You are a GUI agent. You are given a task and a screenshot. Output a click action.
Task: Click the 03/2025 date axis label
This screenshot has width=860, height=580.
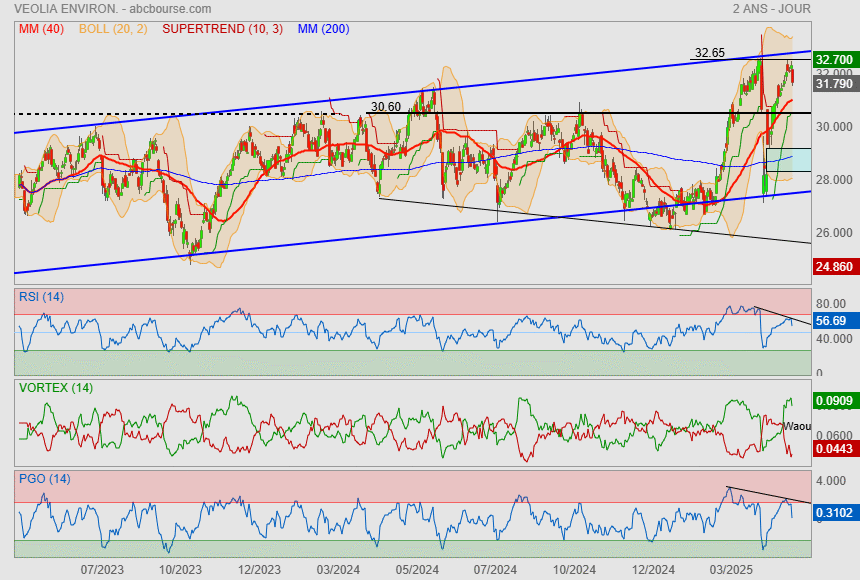pos(732,570)
